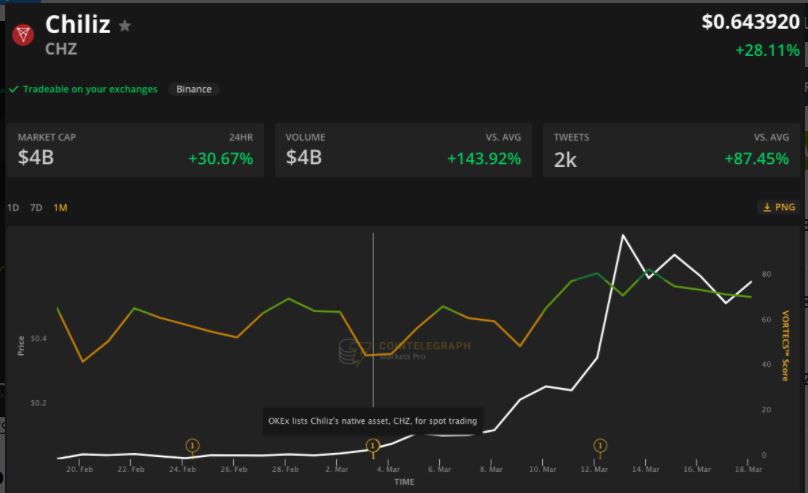Click the VORTECS Score axis label
The height and width of the screenshot is (493, 808).
[786, 345]
